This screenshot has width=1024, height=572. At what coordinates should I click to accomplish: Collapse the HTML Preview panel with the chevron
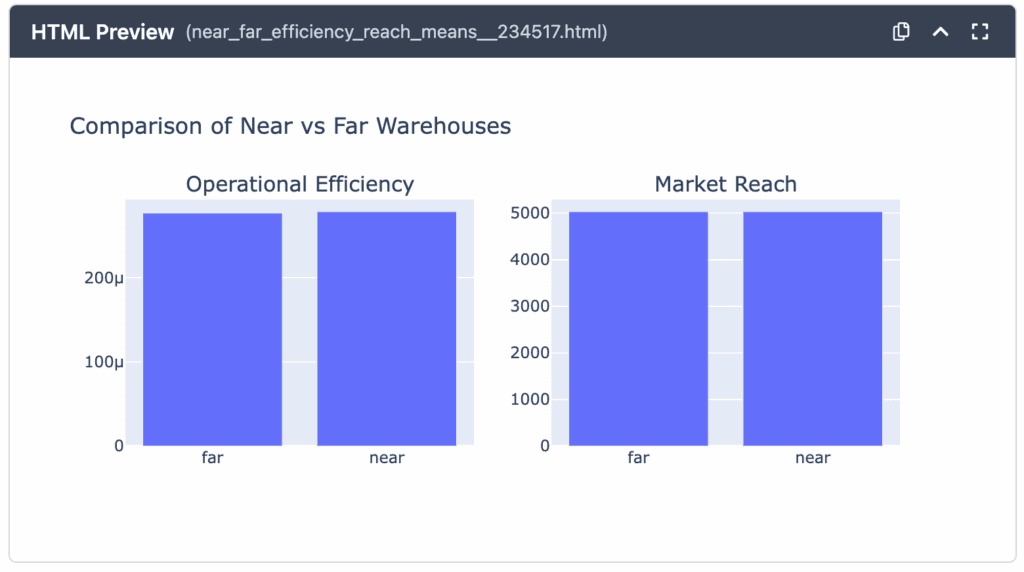pos(940,32)
